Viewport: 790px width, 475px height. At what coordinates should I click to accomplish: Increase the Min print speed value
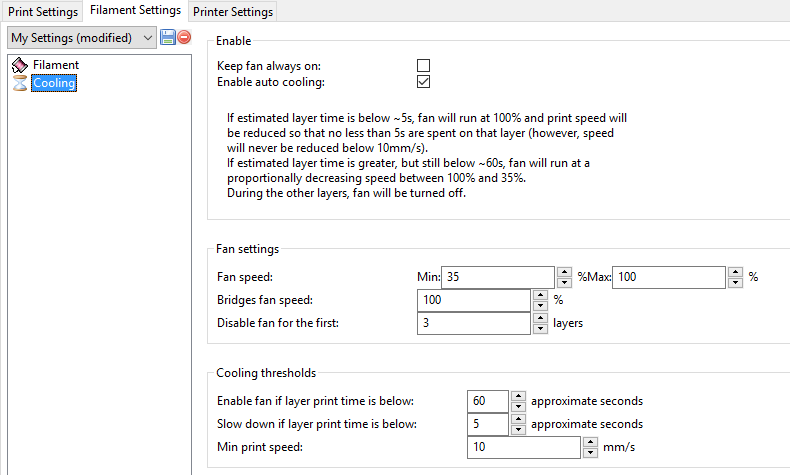[590, 442]
